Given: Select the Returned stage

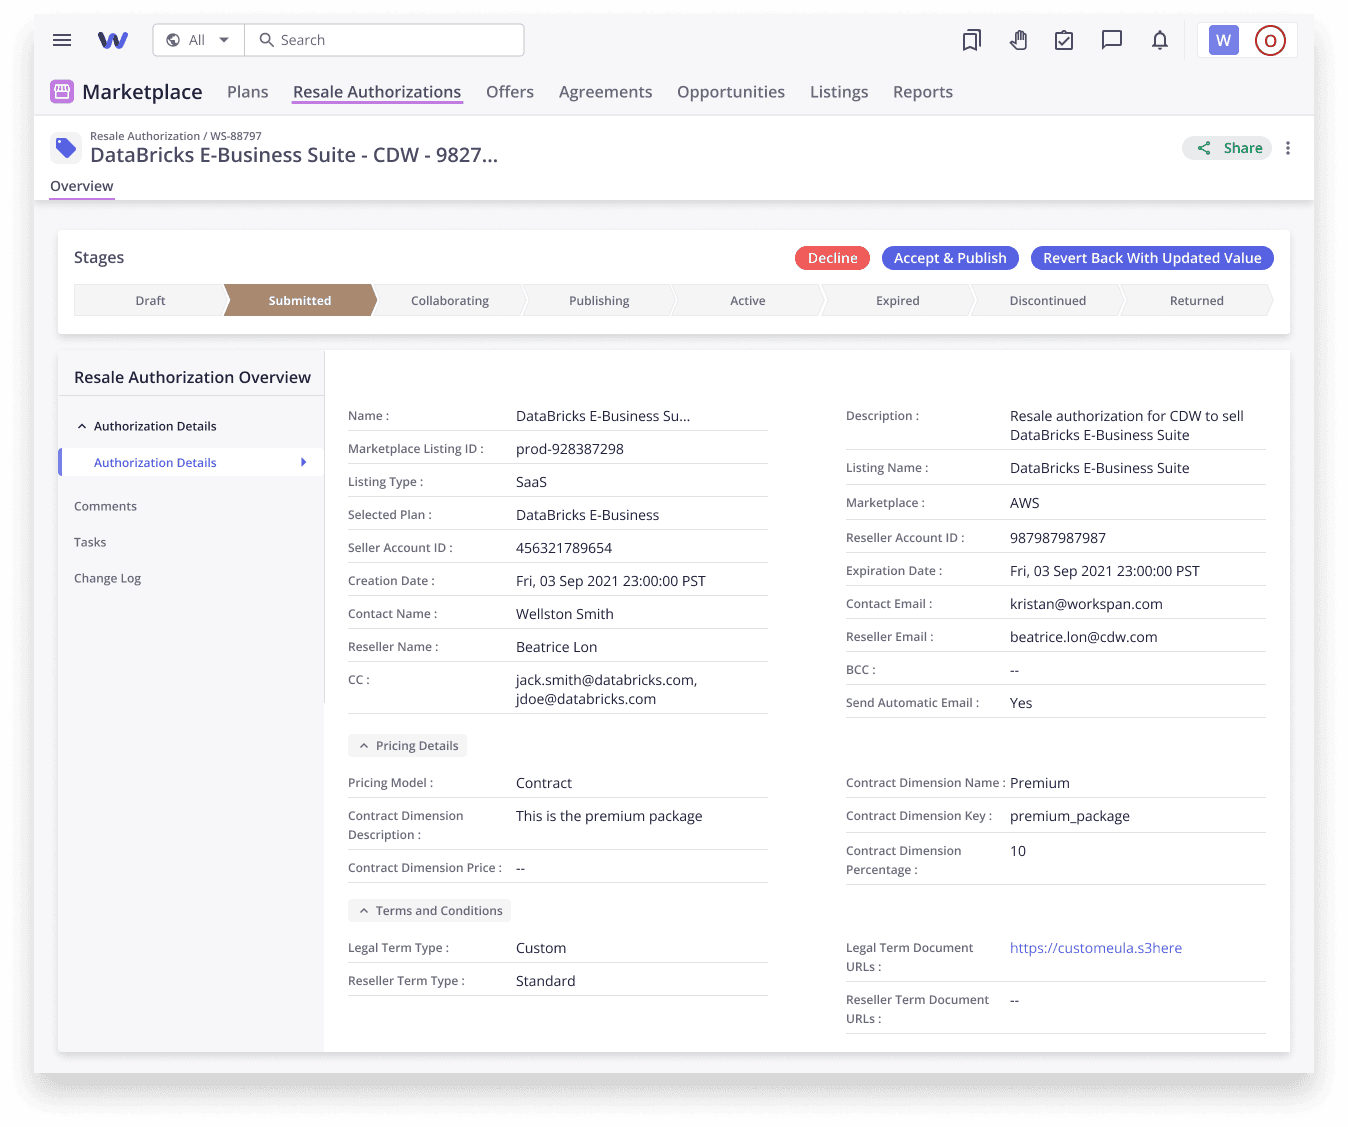Looking at the screenshot, I should click(1197, 300).
